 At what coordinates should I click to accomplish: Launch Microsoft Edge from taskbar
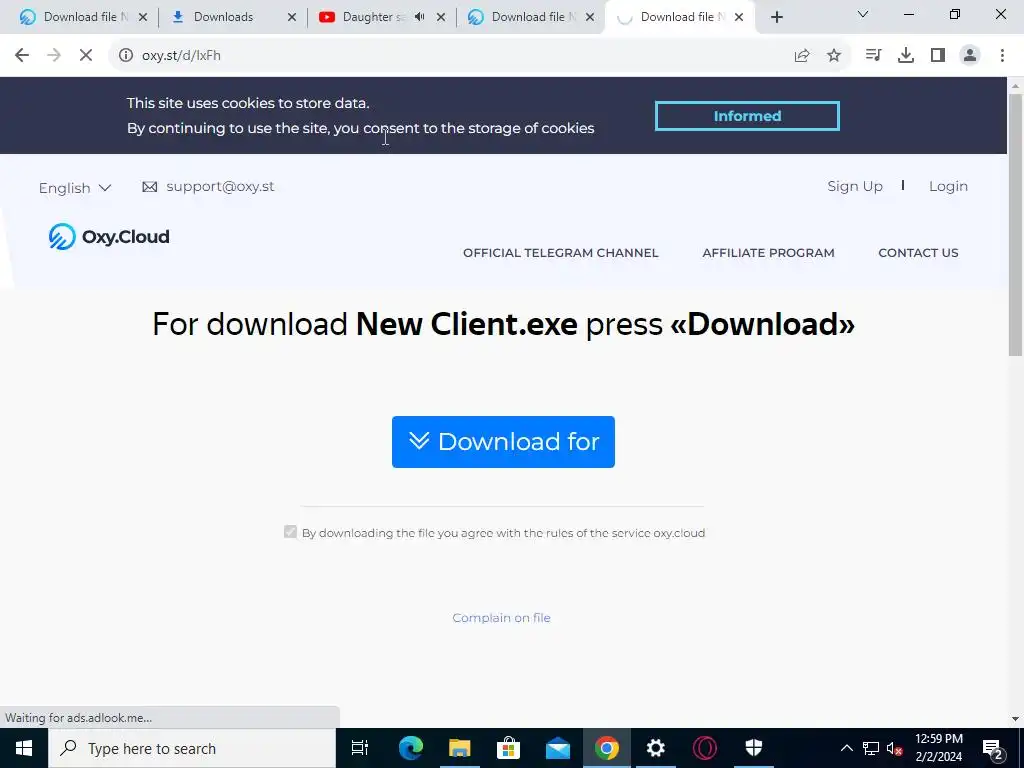(411, 748)
